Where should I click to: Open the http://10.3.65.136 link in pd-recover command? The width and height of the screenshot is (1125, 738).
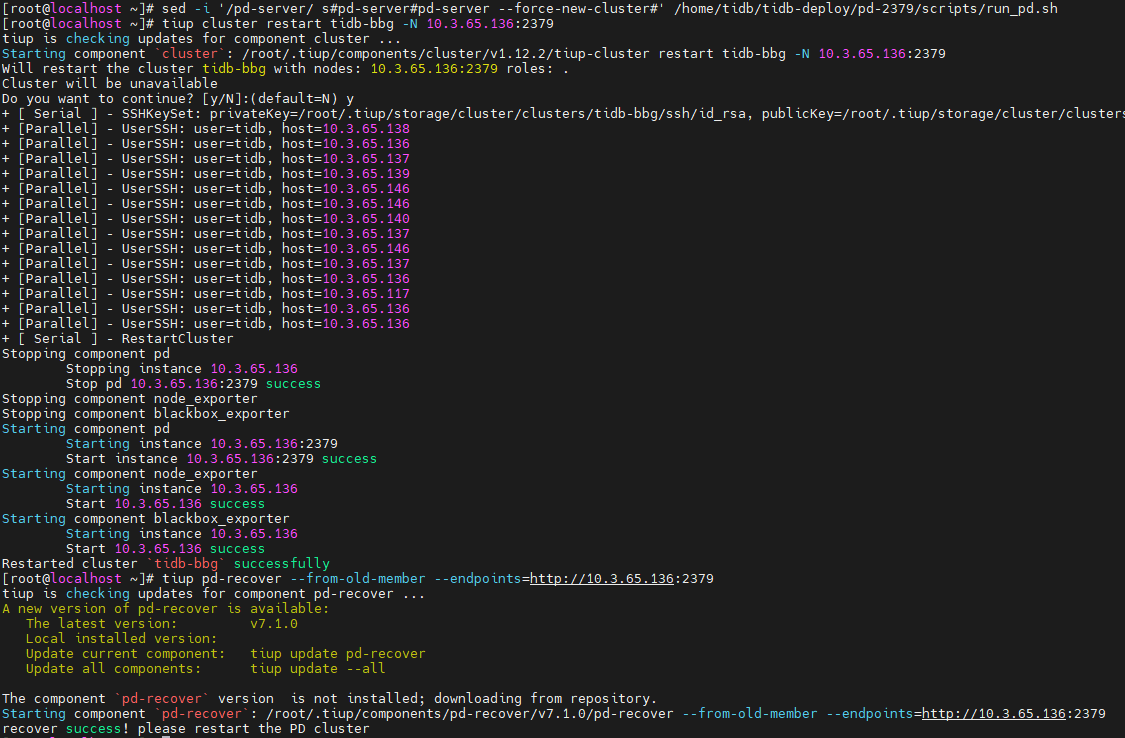602,579
